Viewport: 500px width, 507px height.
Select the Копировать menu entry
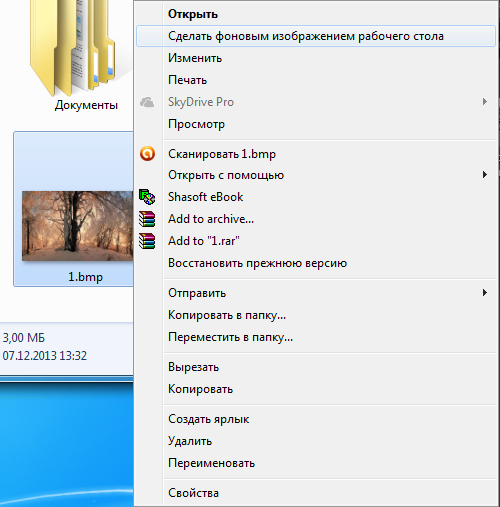[315, 389]
